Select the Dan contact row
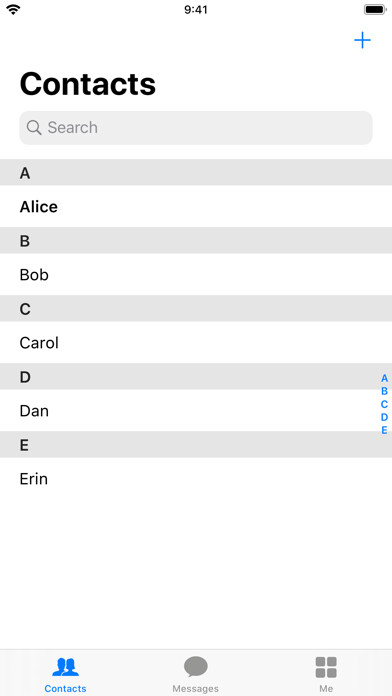The height and width of the screenshot is (696, 392). (196, 411)
